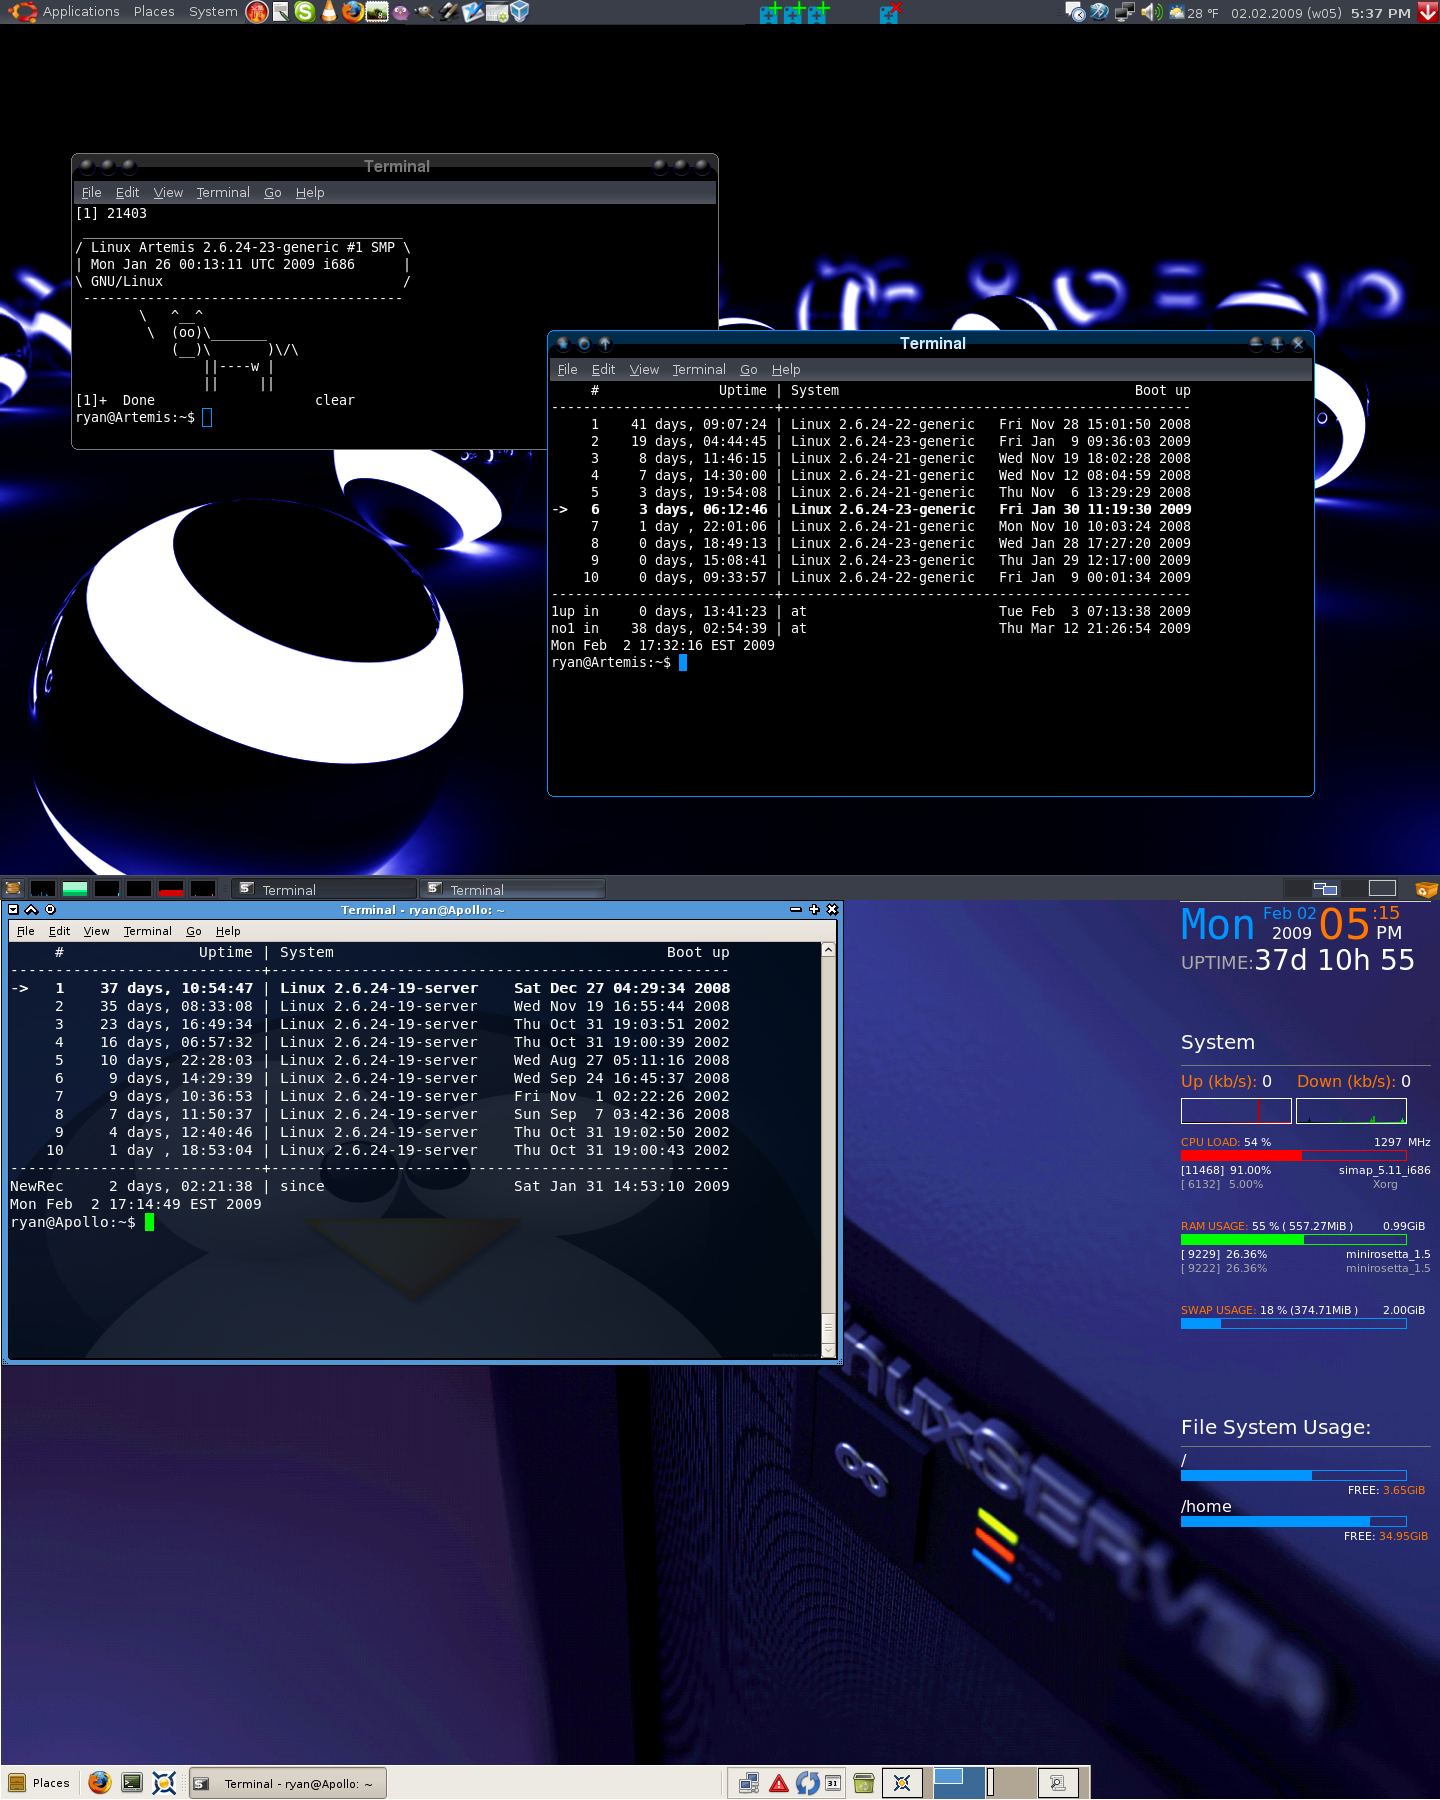Launch Firefox from the bottom panel
The width and height of the screenshot is (1440, 1800).
click(99, 1782)
